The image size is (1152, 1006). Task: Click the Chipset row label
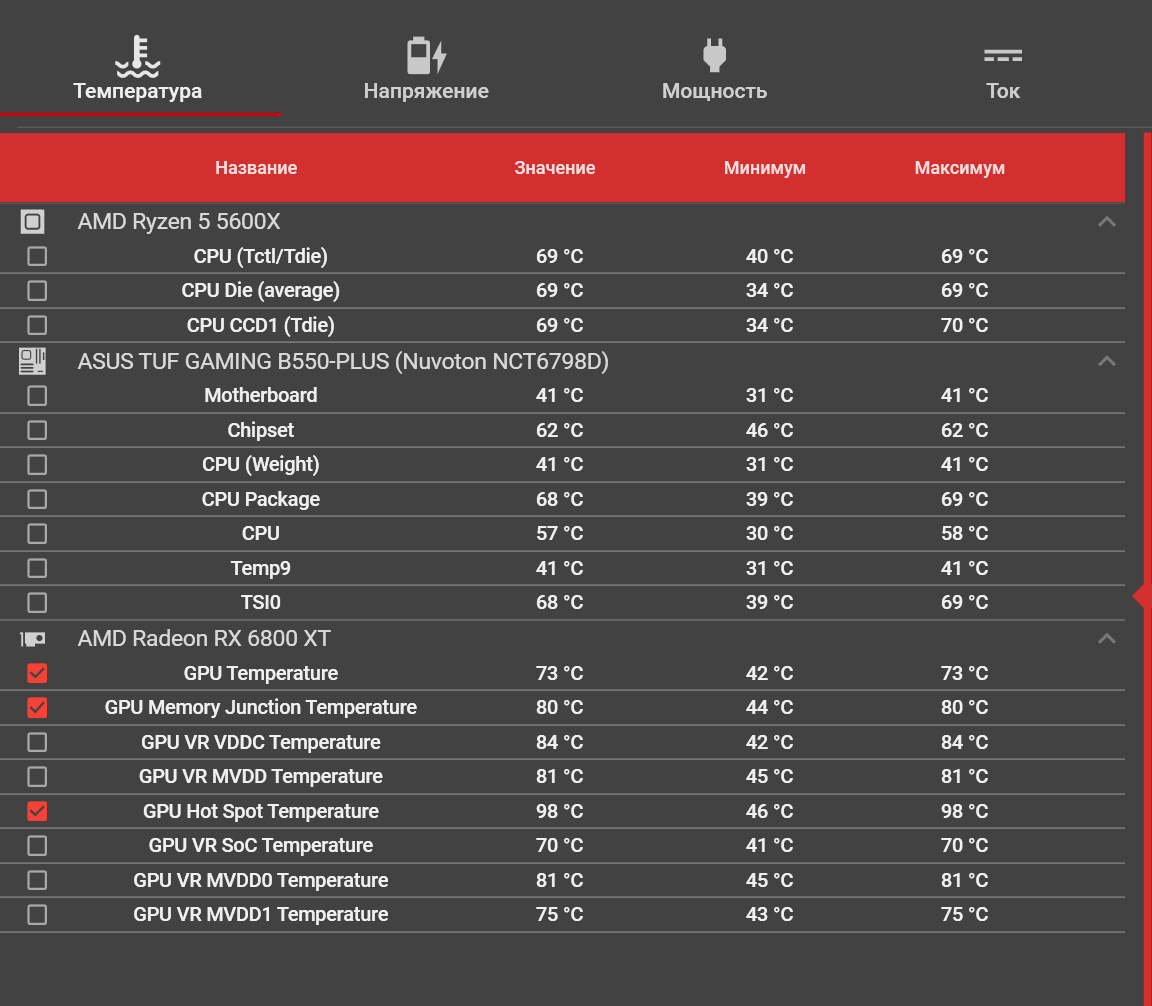(x=261, y=430)
